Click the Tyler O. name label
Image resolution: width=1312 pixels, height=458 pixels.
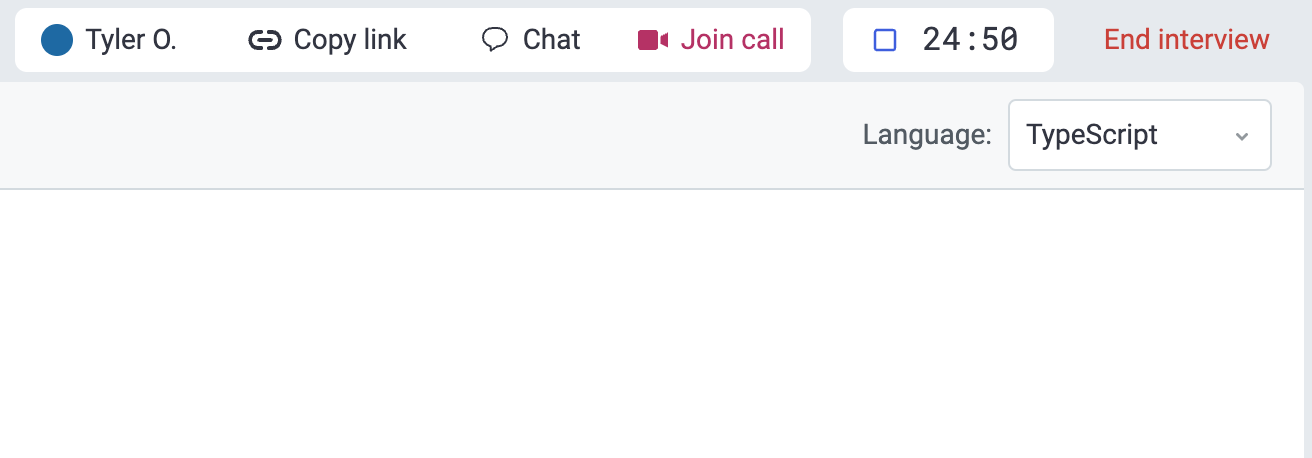click(131, 40)
